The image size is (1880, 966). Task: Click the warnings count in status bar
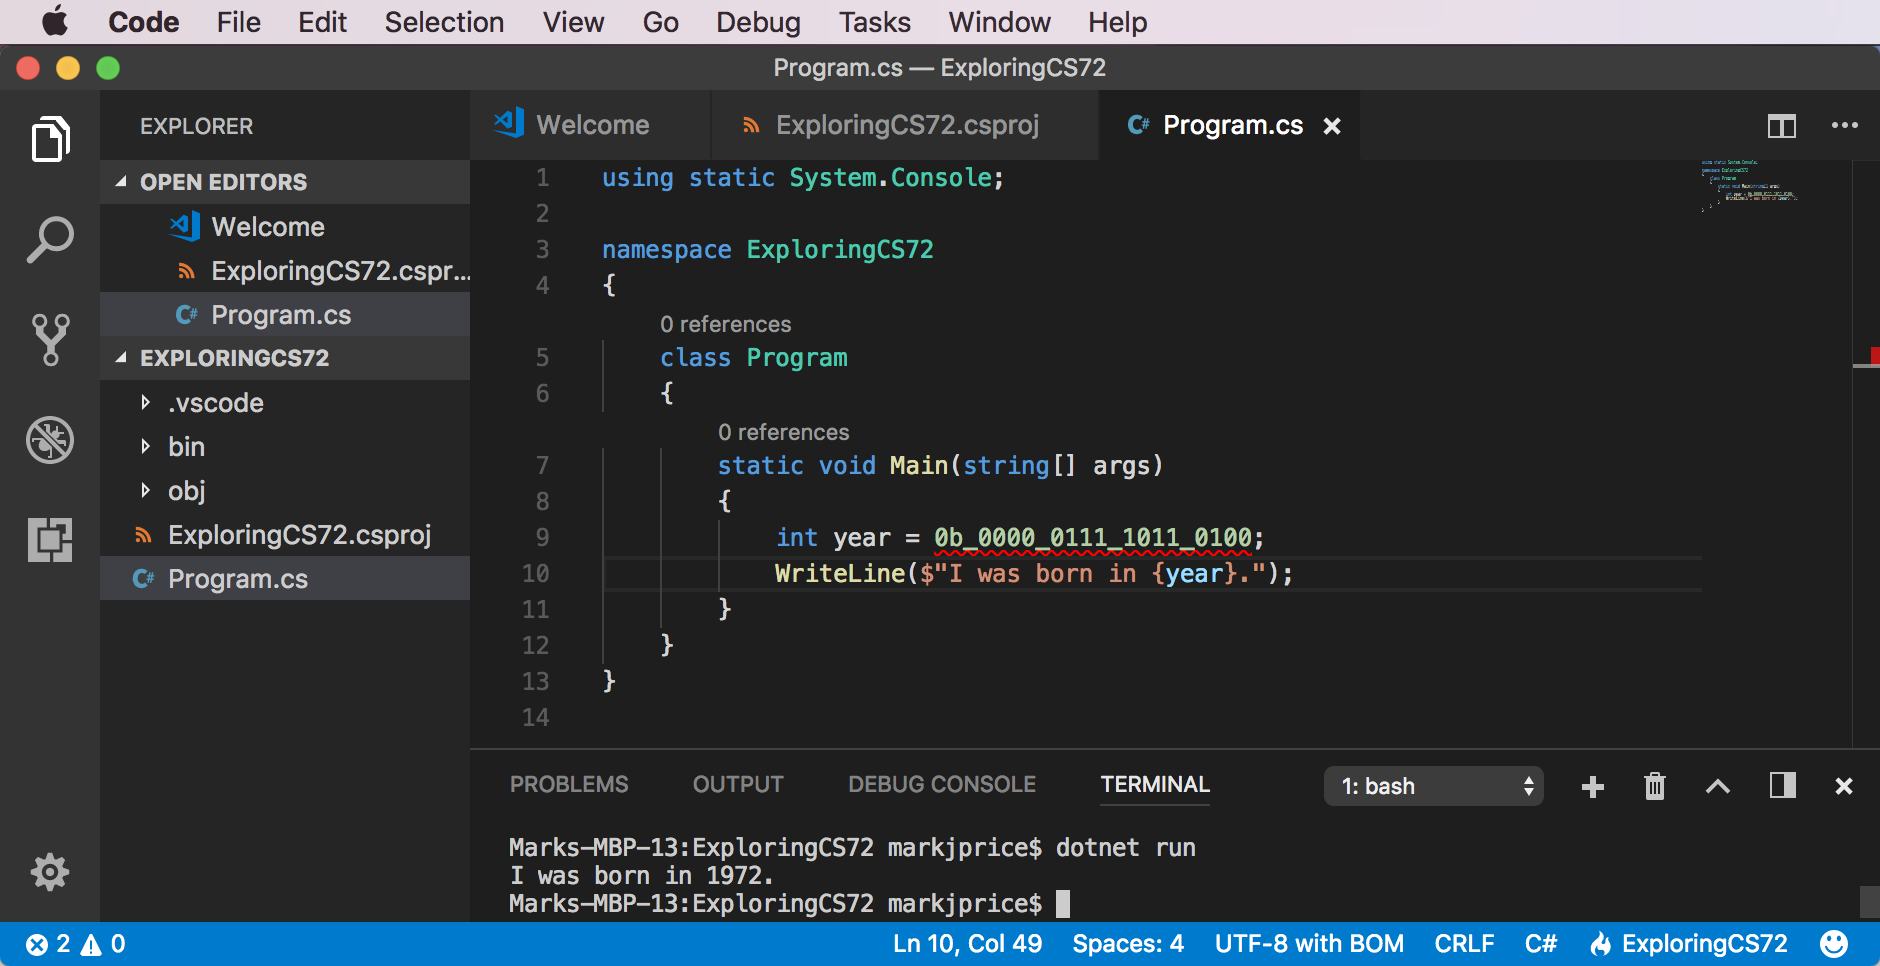[x=103, y=944]
